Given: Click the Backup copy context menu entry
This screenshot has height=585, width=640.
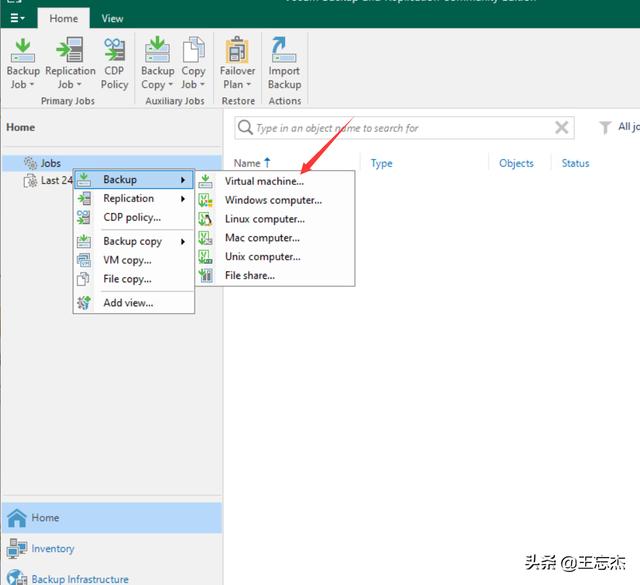Looking at the screenshot, I should (133, 241).
